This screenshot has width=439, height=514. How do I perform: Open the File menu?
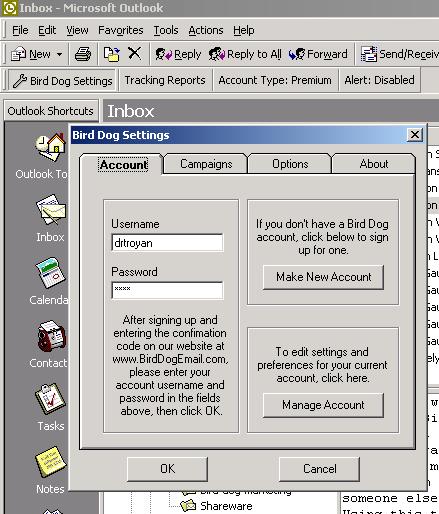coord(20,30)
